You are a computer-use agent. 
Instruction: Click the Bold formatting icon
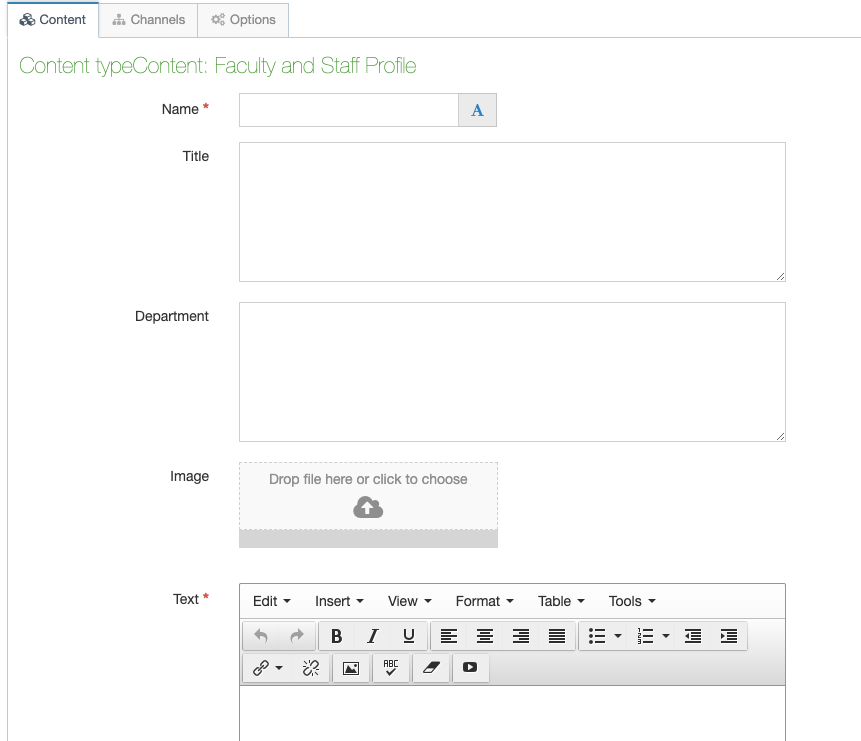pos(337,636)
